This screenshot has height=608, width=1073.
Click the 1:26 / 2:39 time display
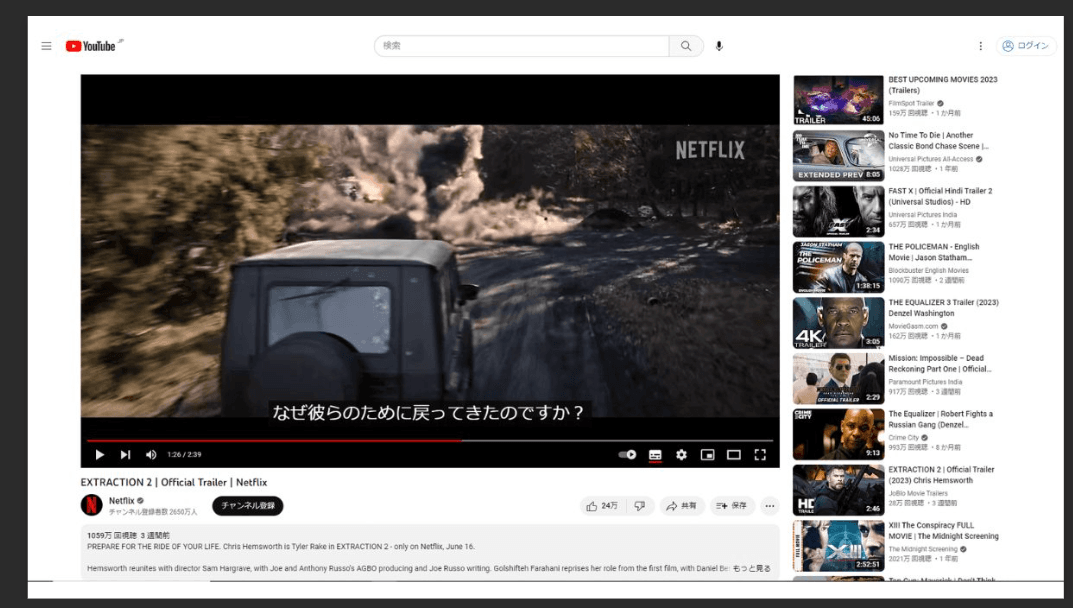click(x=184, y=455)
